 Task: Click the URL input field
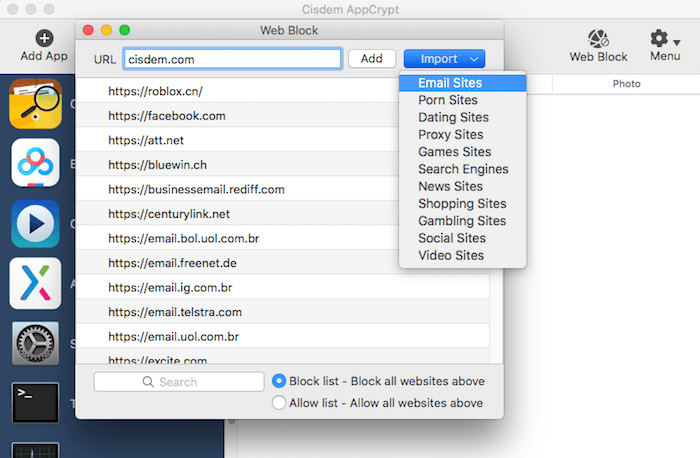pyautogui.click(x=233, y=59)
